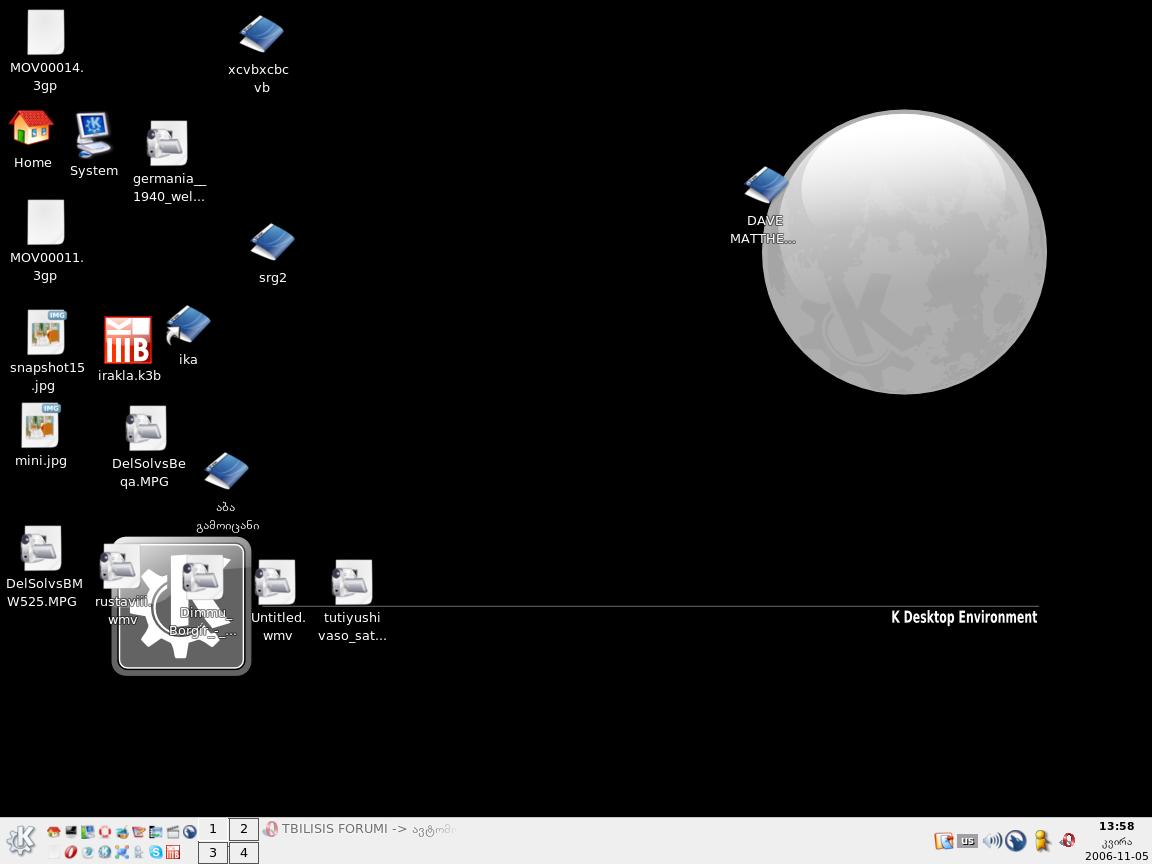Toggle the US keyboard layout indicator
1152x864 pixels.
pos(967,841)
